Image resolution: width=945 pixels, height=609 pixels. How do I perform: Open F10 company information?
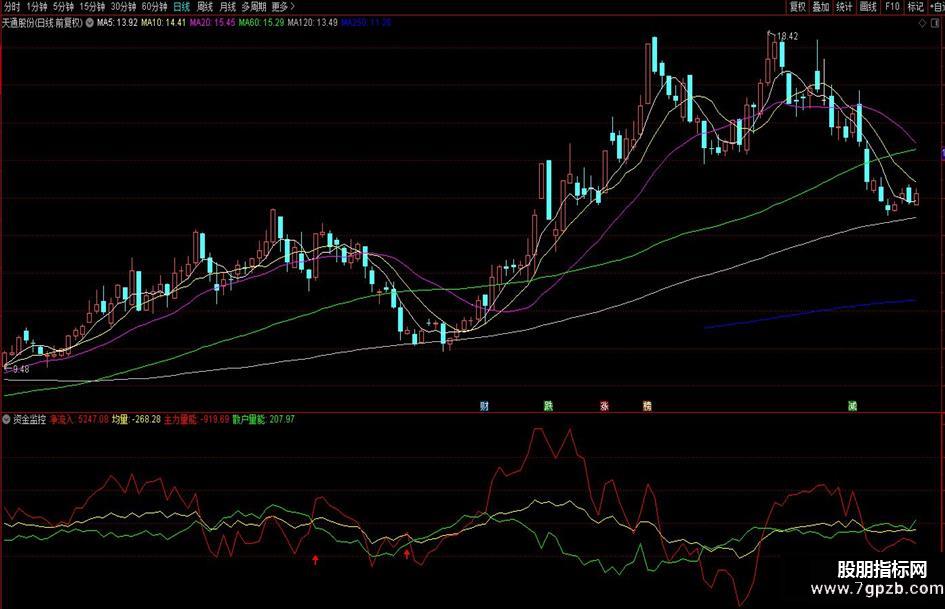click(x=892, y=7)
